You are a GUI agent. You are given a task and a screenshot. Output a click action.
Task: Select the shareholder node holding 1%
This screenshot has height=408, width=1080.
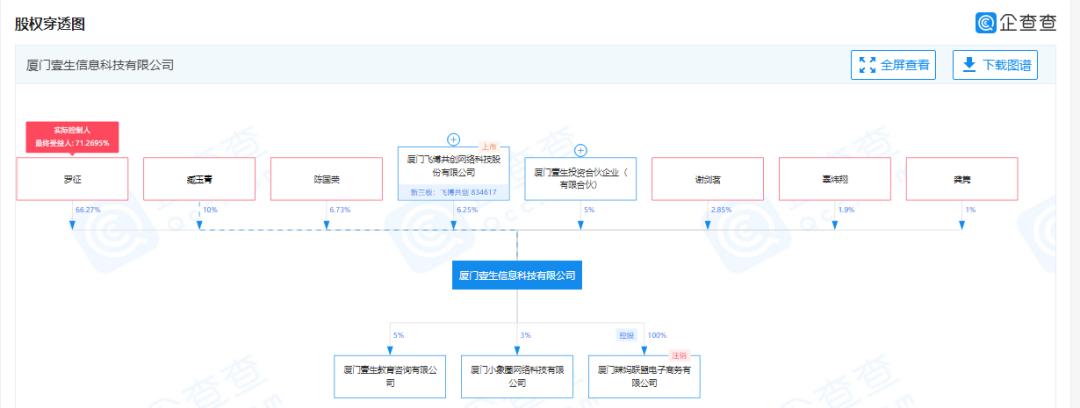click(x=962, y=179)
